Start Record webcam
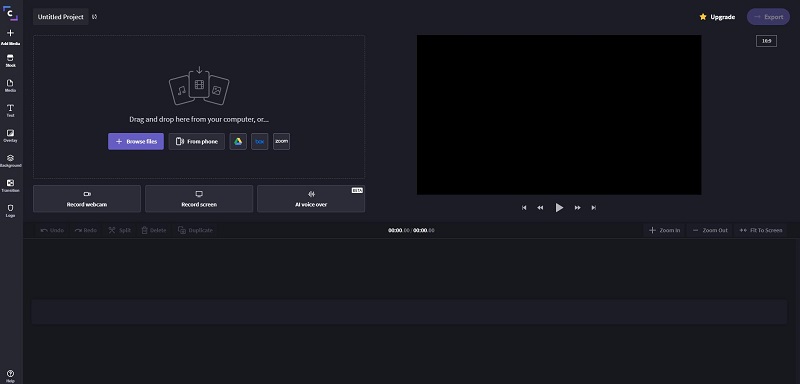Image resolution: width=800 pixels, height=384 pixels. [x=87, y=199]
